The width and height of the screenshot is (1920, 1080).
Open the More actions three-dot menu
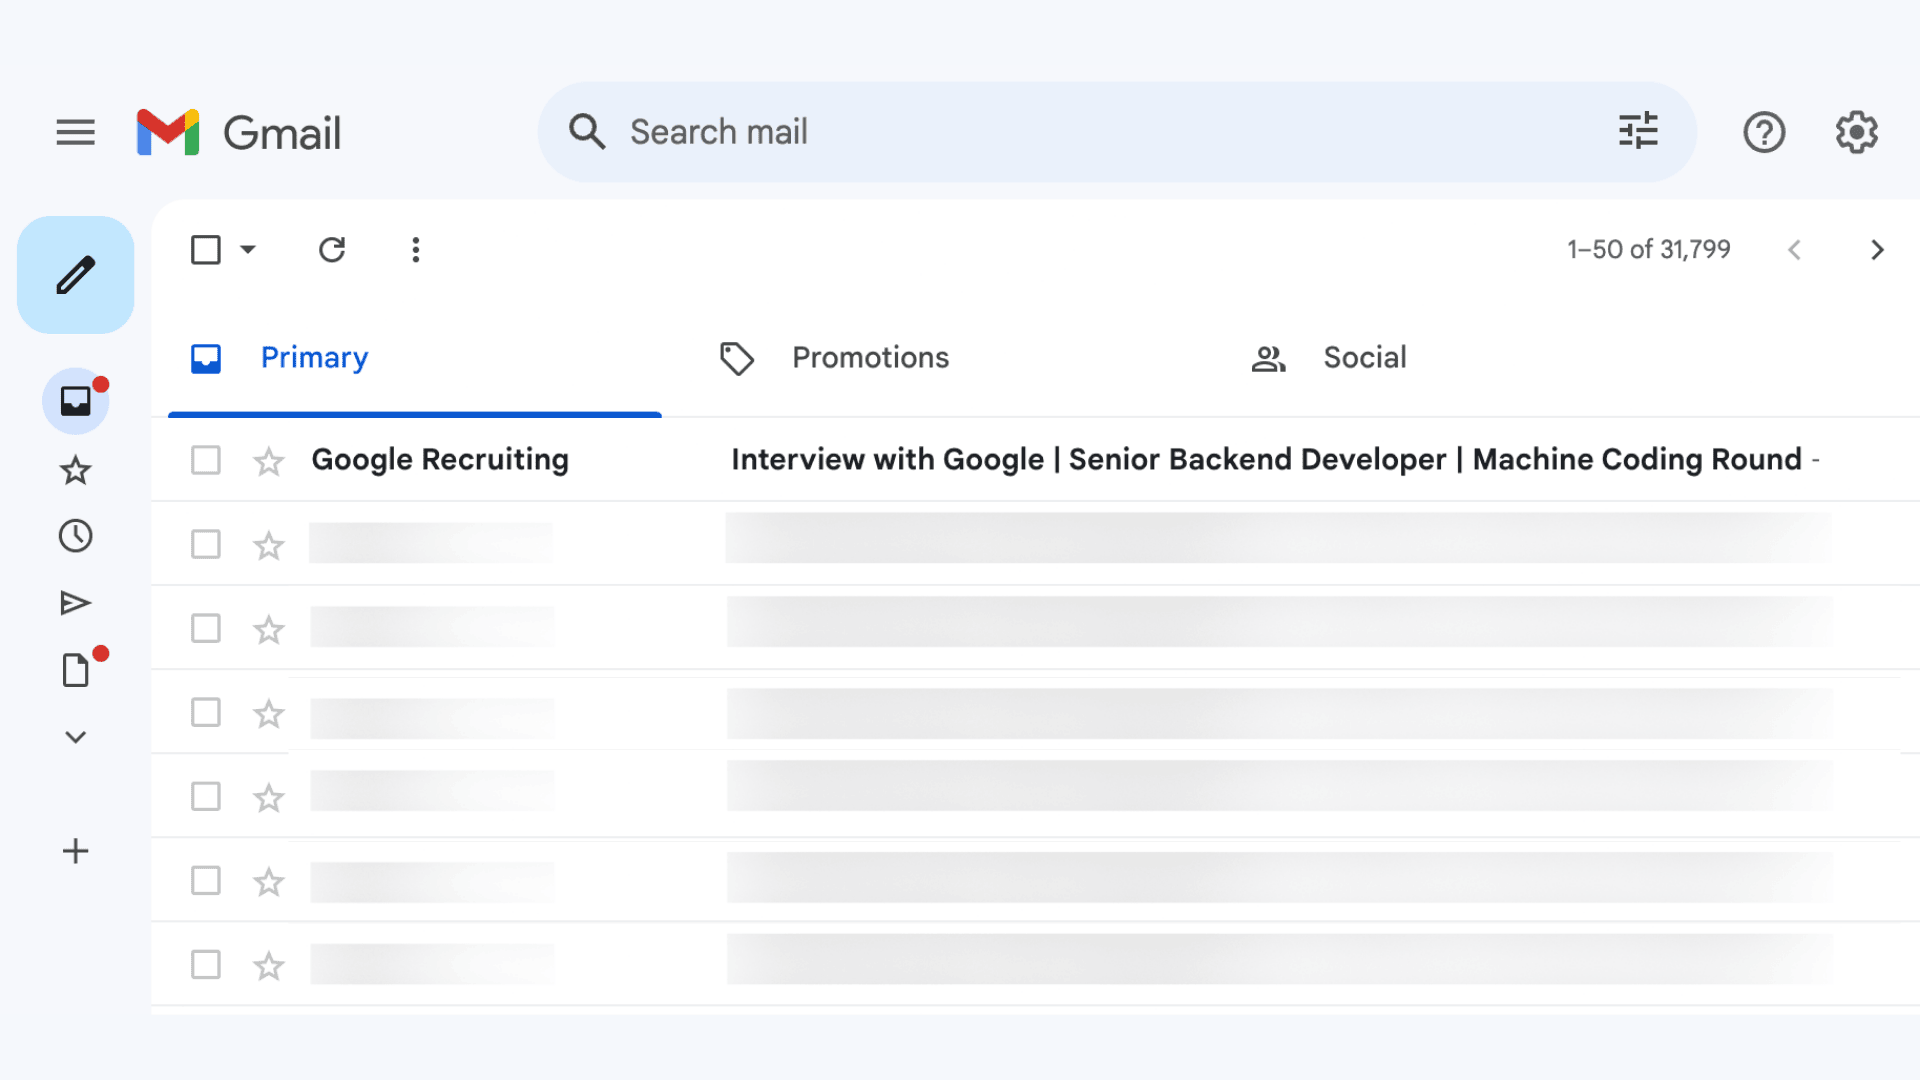(x=415, y=249)
